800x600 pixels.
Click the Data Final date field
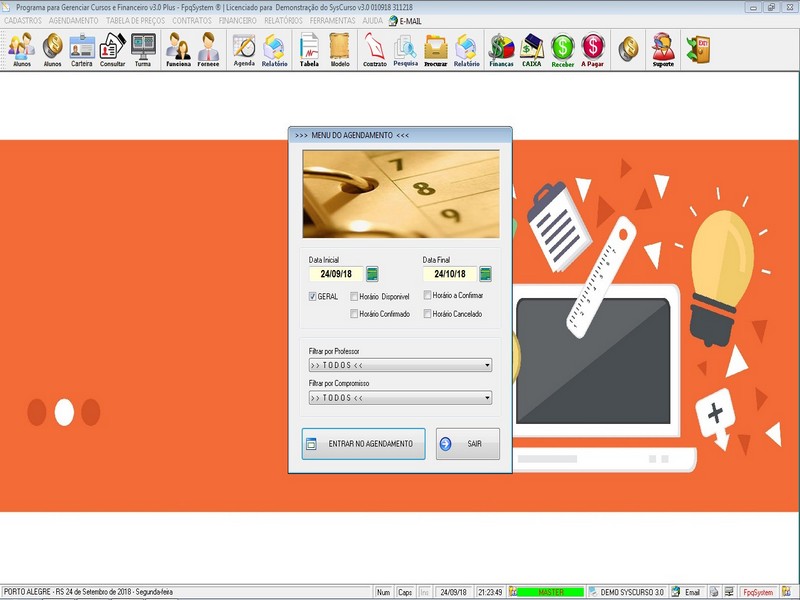coord(450,274)
